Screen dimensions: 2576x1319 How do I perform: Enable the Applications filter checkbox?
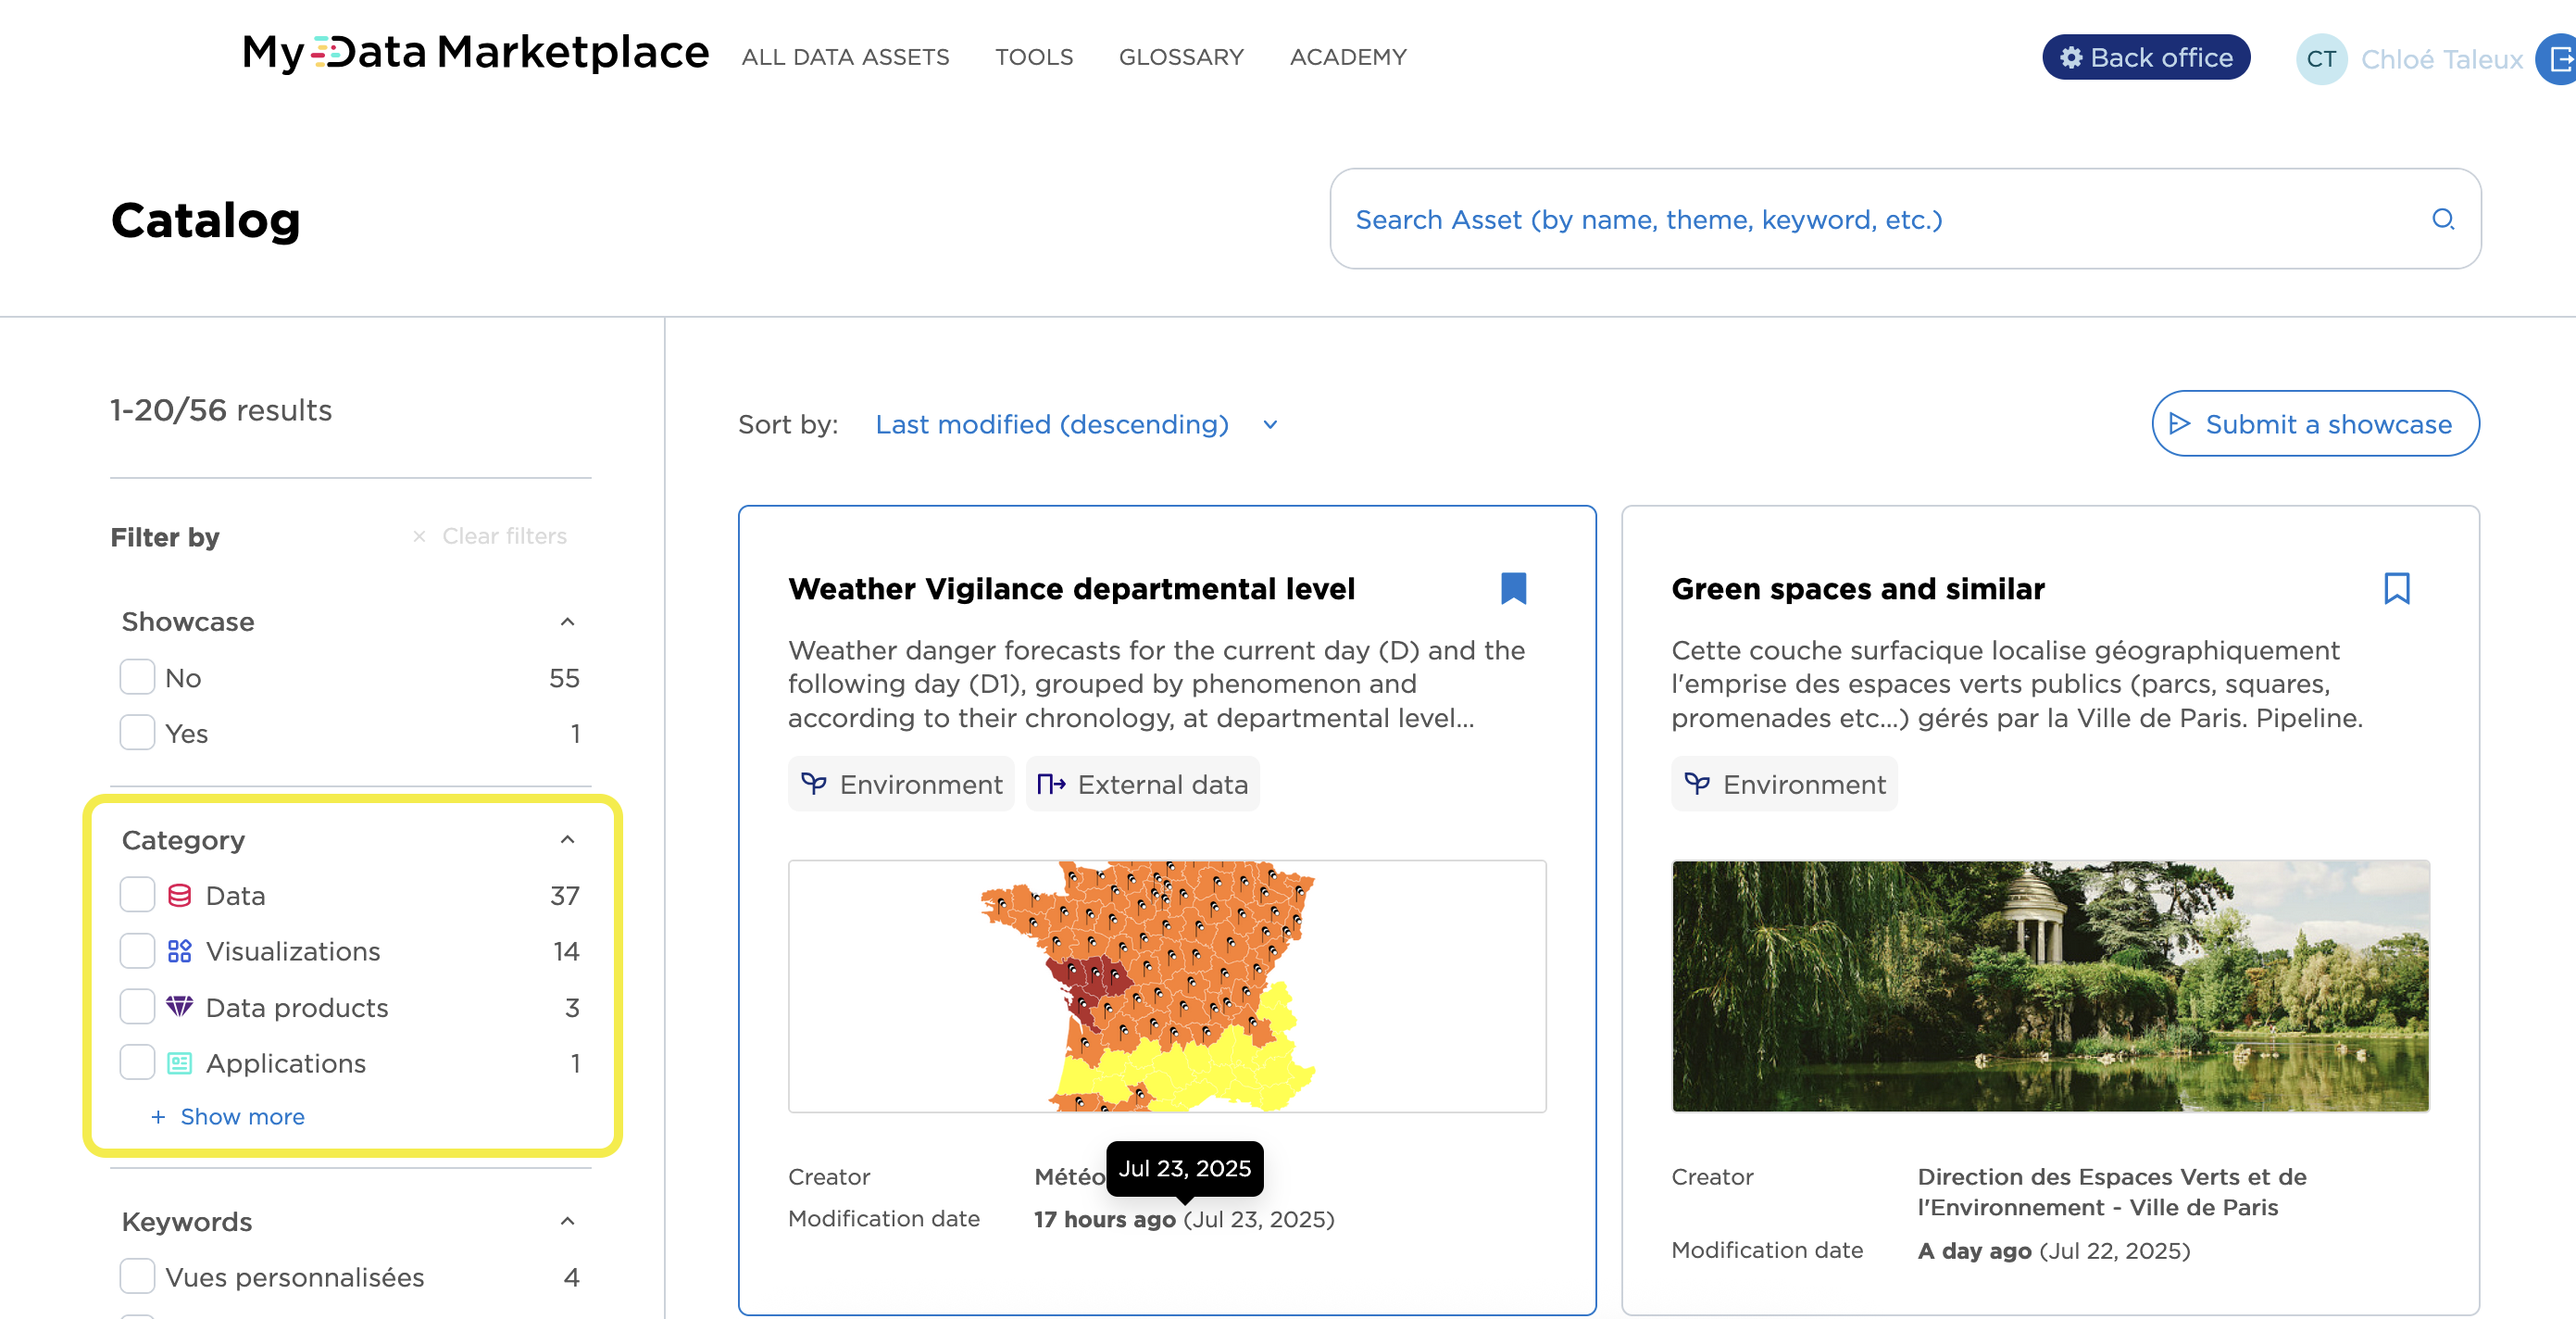click(137, 1062)
